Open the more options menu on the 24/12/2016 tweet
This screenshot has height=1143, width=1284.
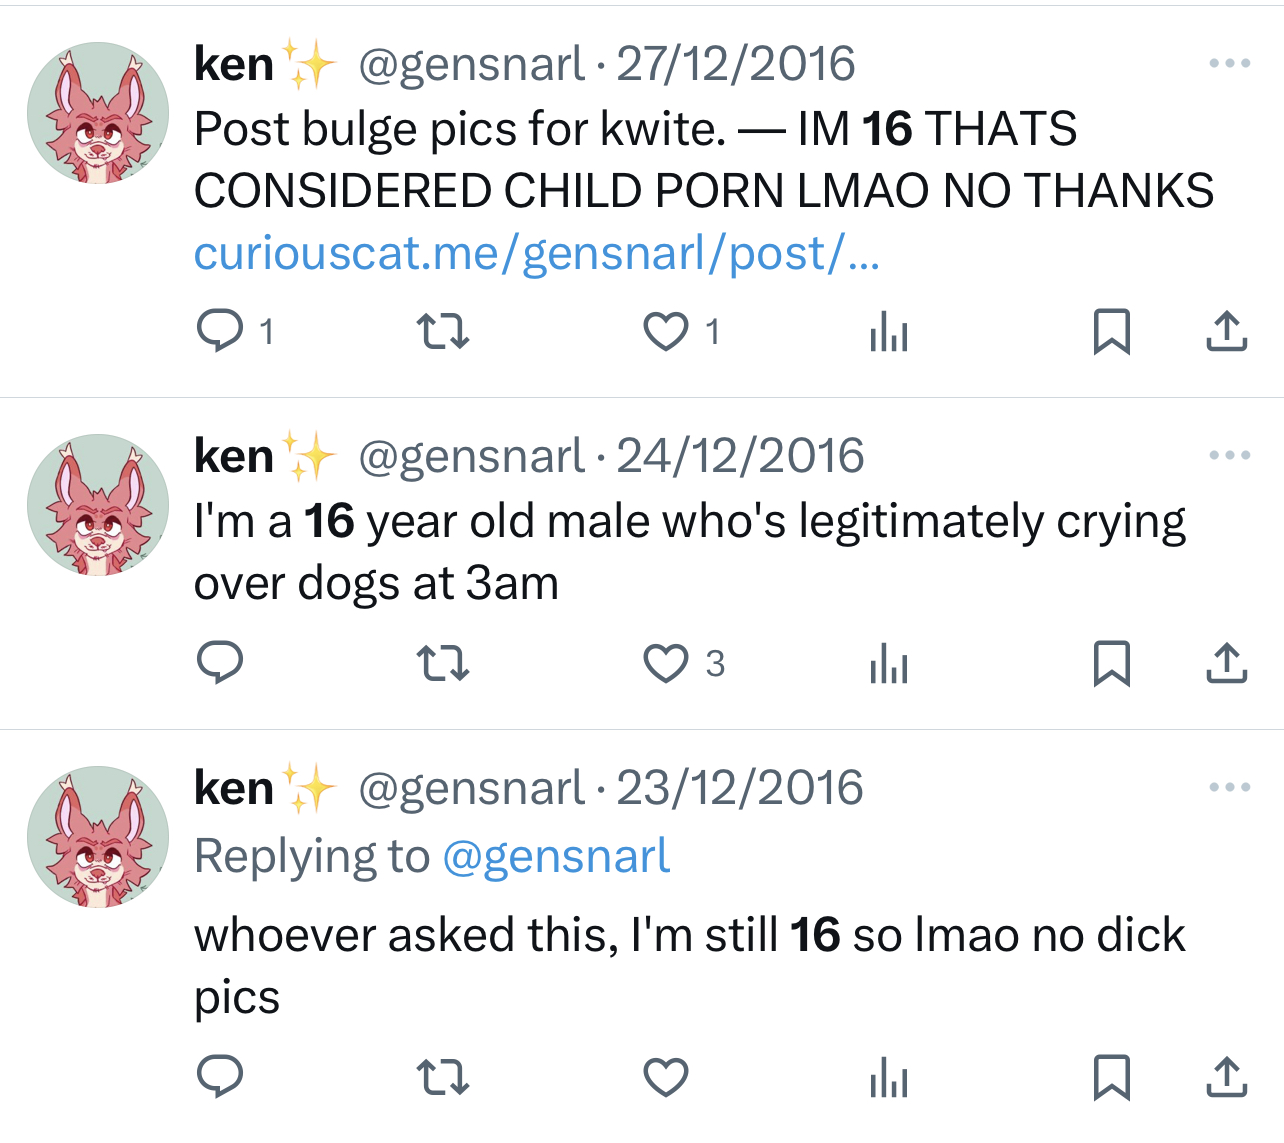[1229, 456]
